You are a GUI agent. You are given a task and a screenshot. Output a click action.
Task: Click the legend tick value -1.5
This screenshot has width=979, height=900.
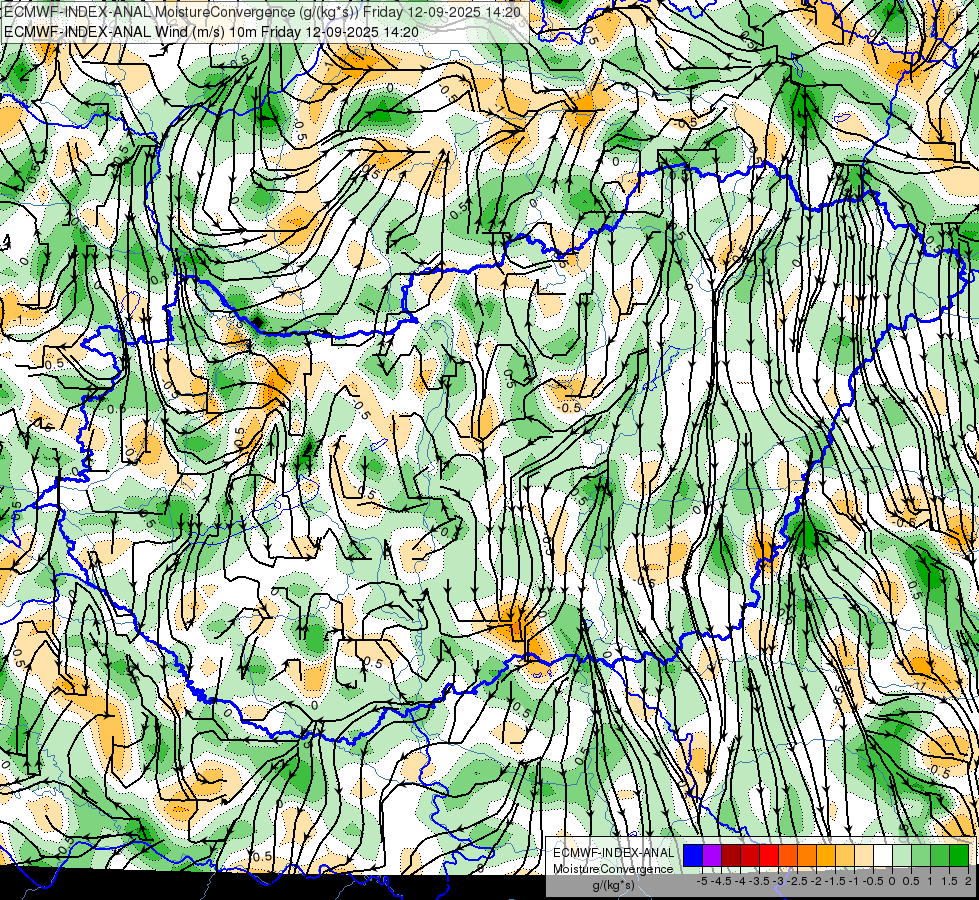pyautogui.click(x=835, y=881)
